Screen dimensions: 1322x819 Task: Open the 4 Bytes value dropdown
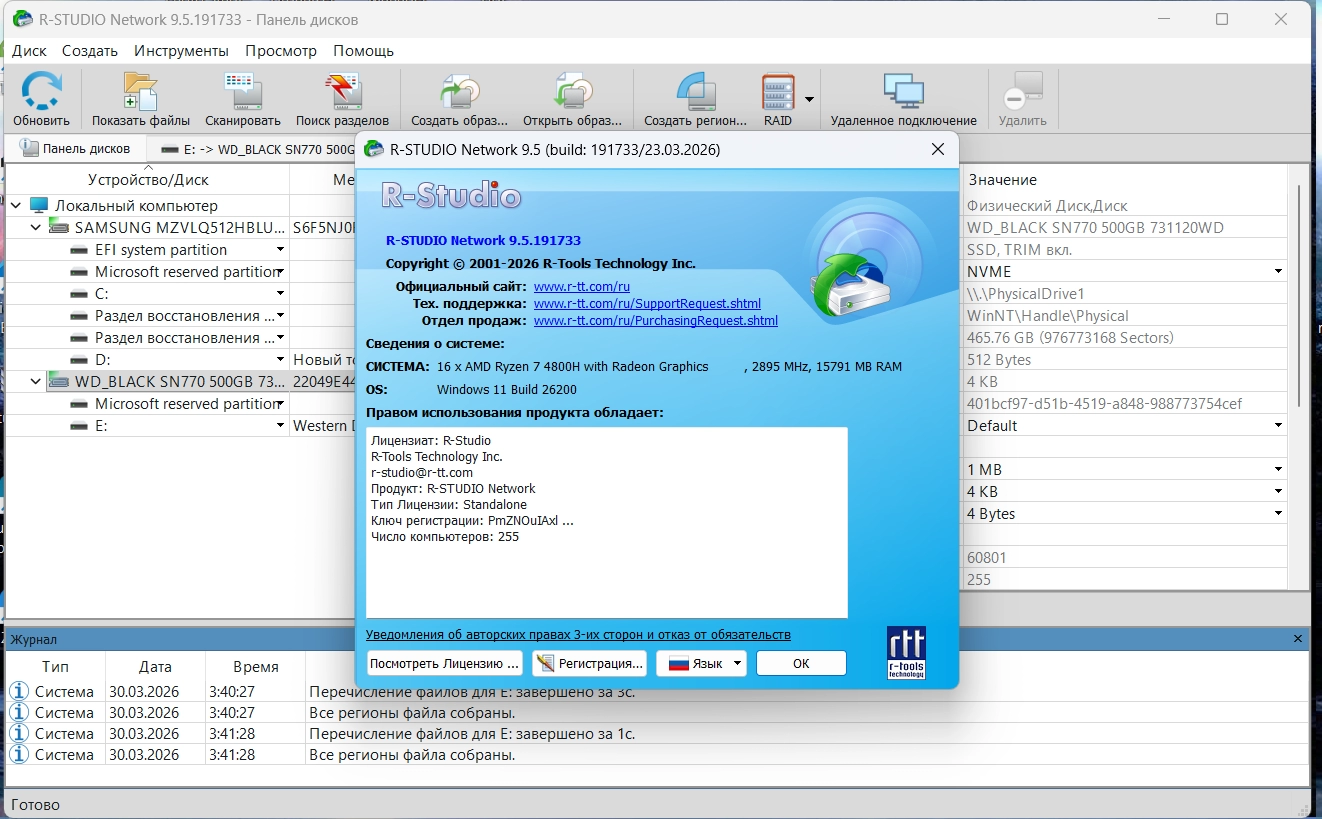[x=1278, y=513]
